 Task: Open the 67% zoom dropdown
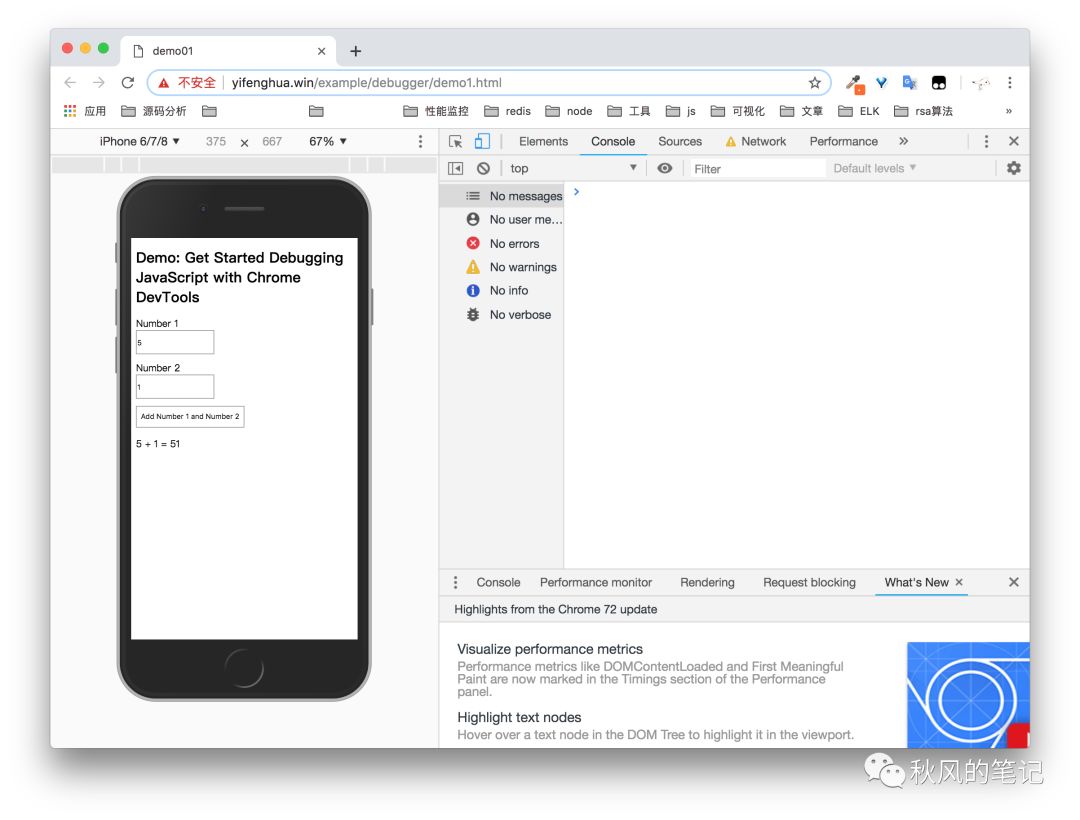point(328,141)
